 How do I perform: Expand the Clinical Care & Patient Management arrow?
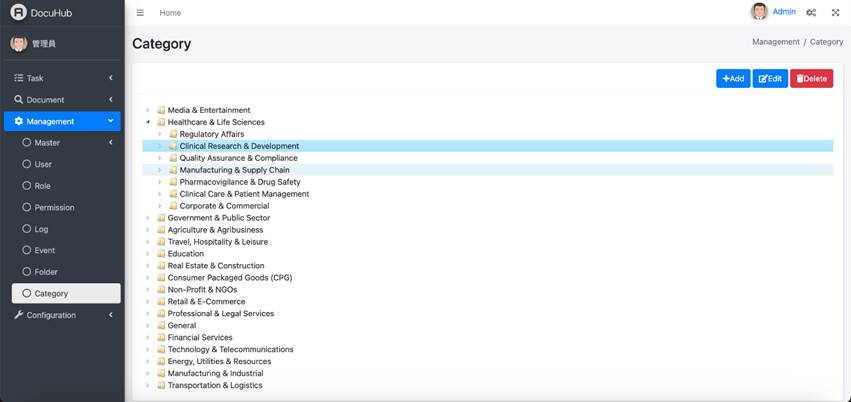click(x=160, y=194)
